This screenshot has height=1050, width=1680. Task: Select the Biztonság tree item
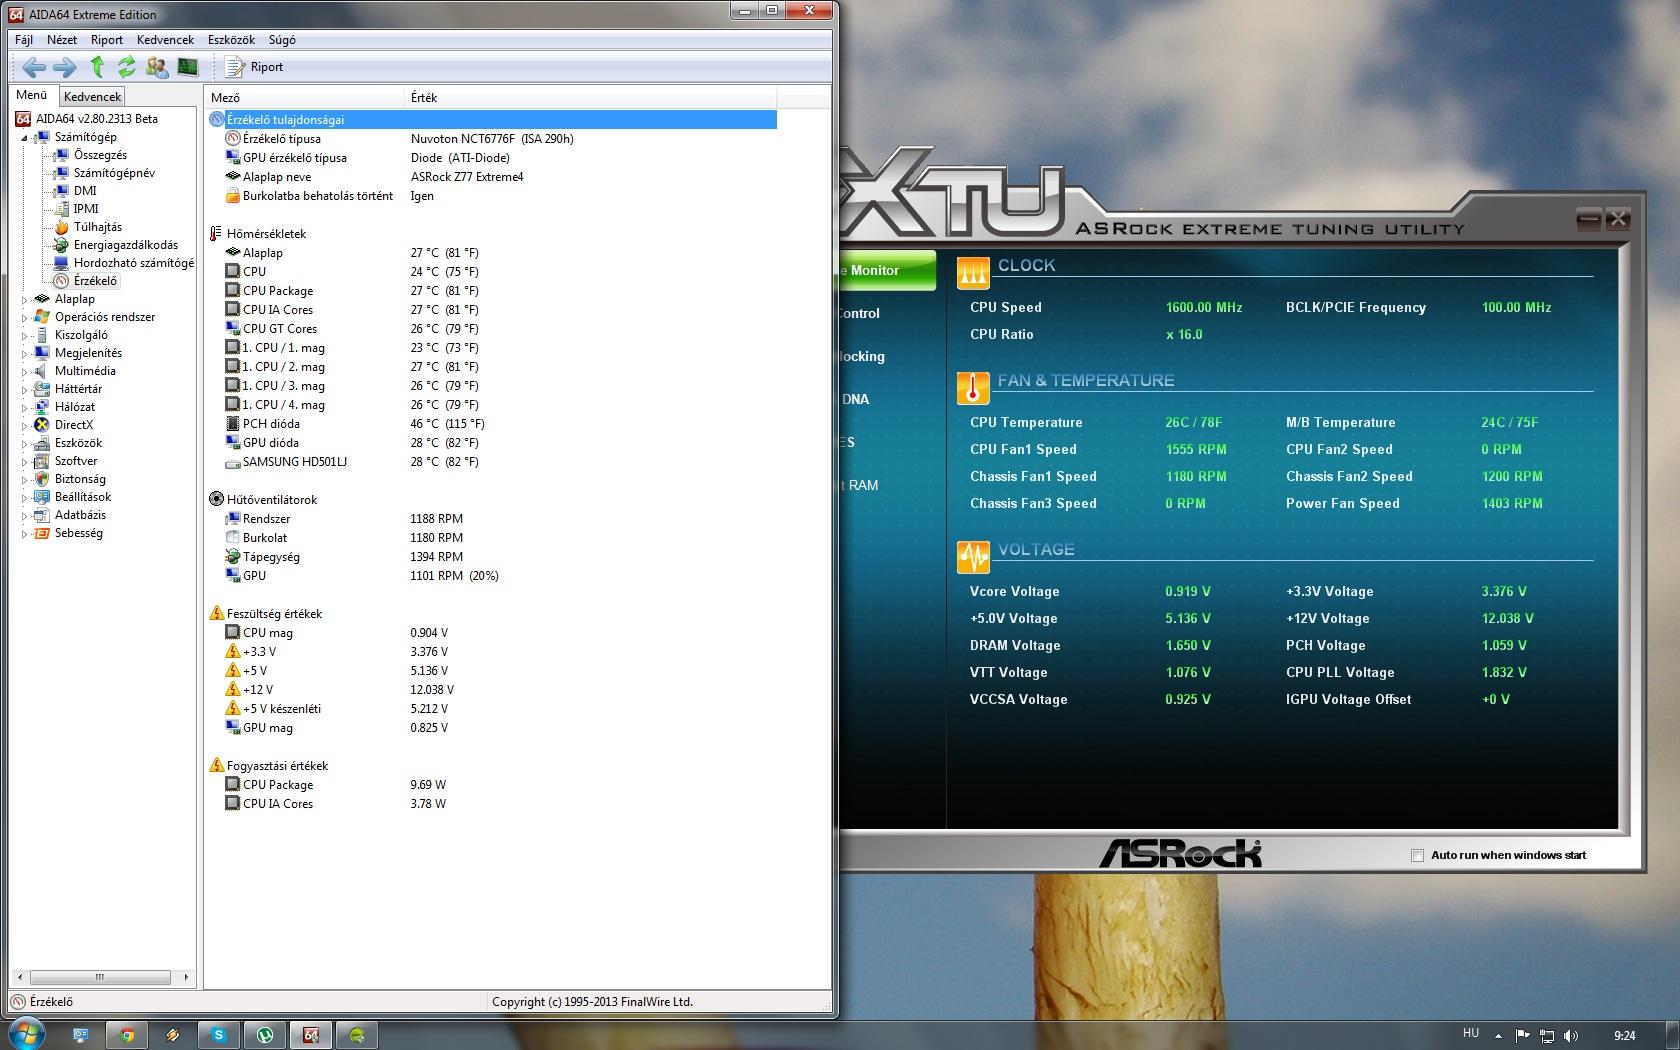[x=80, y=479]
